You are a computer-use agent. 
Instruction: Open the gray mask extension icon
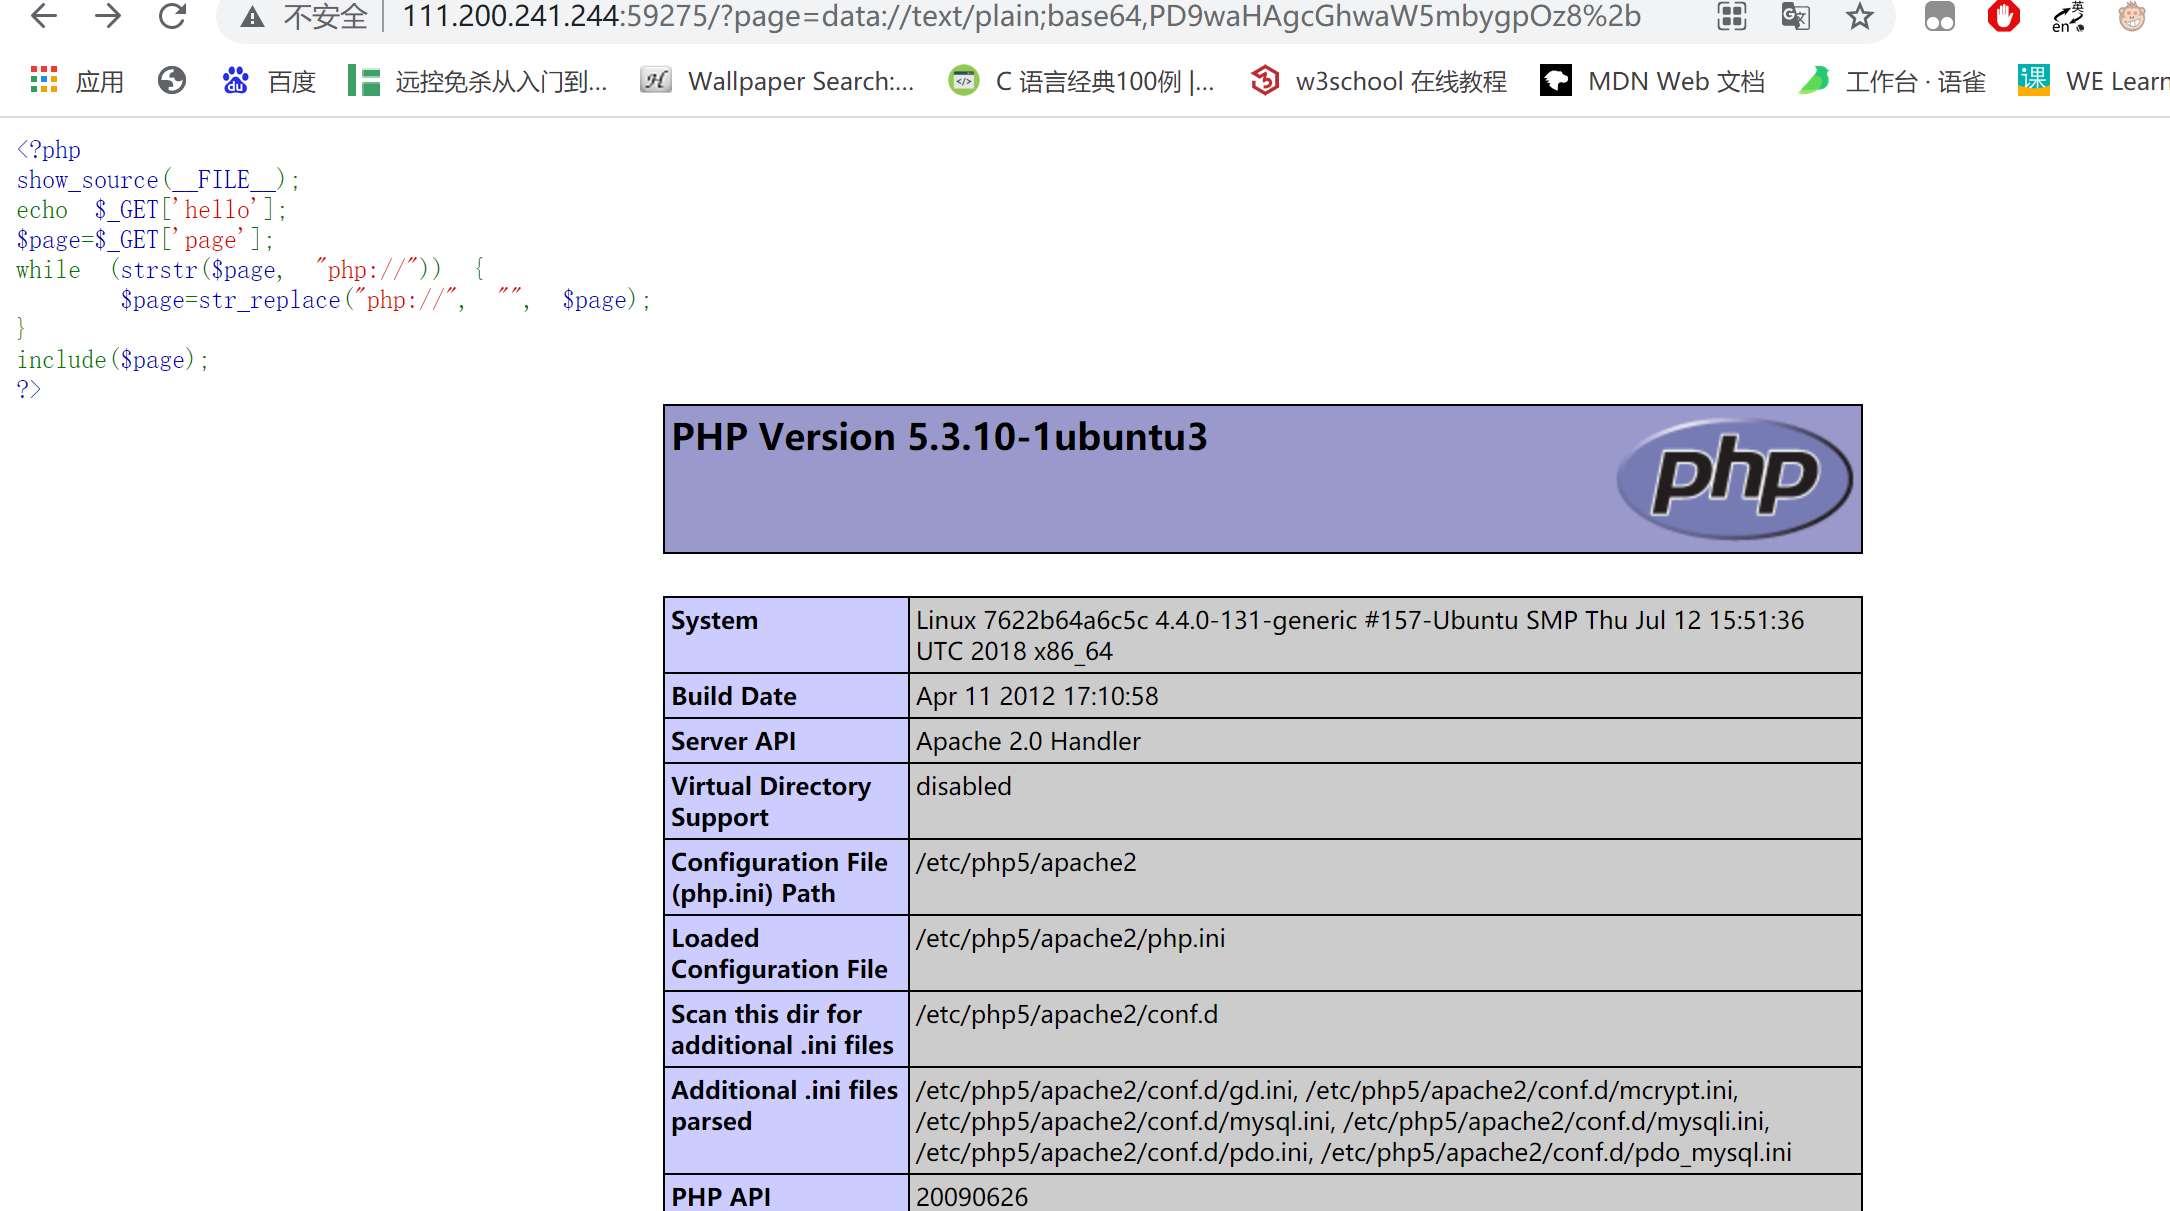click(x=1939, y=17)
